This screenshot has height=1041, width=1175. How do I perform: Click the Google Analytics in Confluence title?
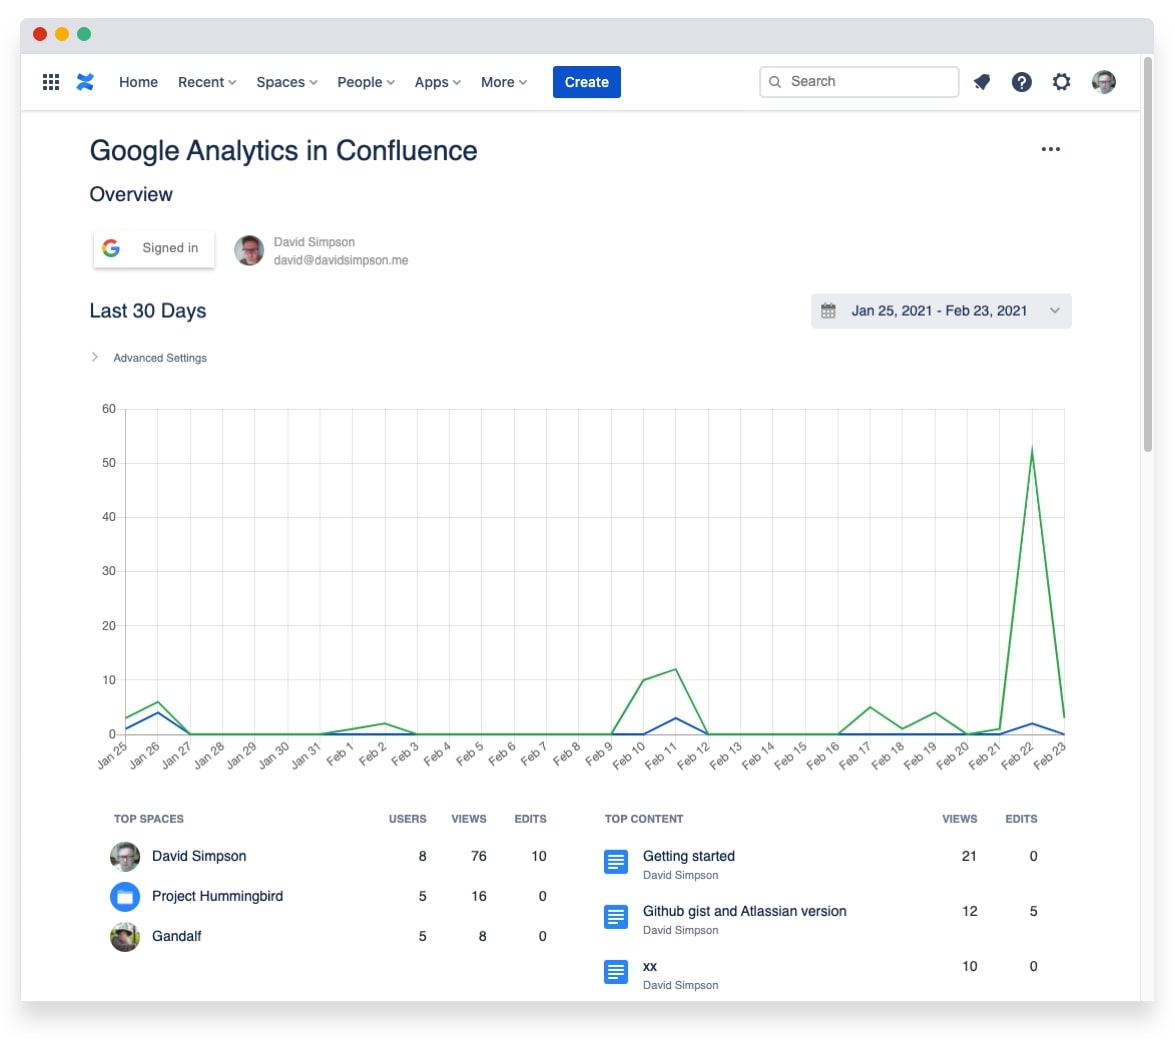[x=283, y=151]
